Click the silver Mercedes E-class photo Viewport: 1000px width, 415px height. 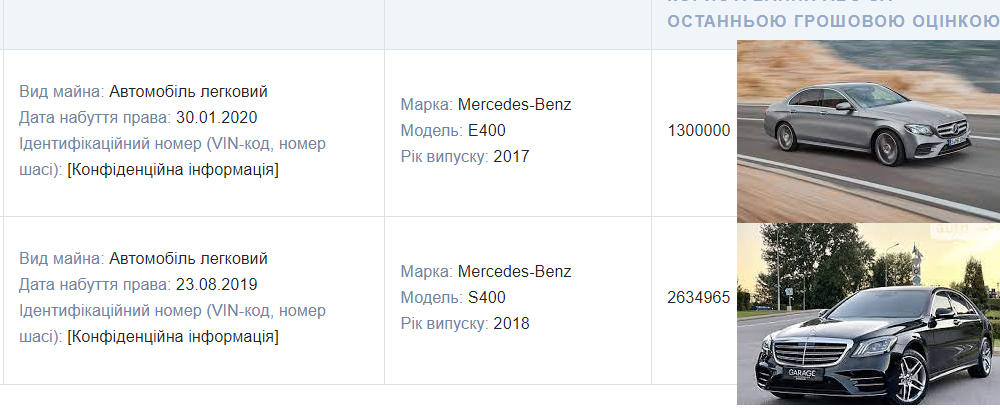click(x=868, y=131)
